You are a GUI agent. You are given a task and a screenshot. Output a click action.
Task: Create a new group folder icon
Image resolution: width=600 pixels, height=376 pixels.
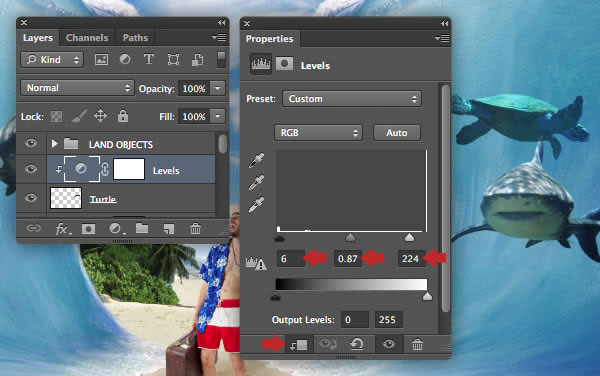tap(142, 228)
